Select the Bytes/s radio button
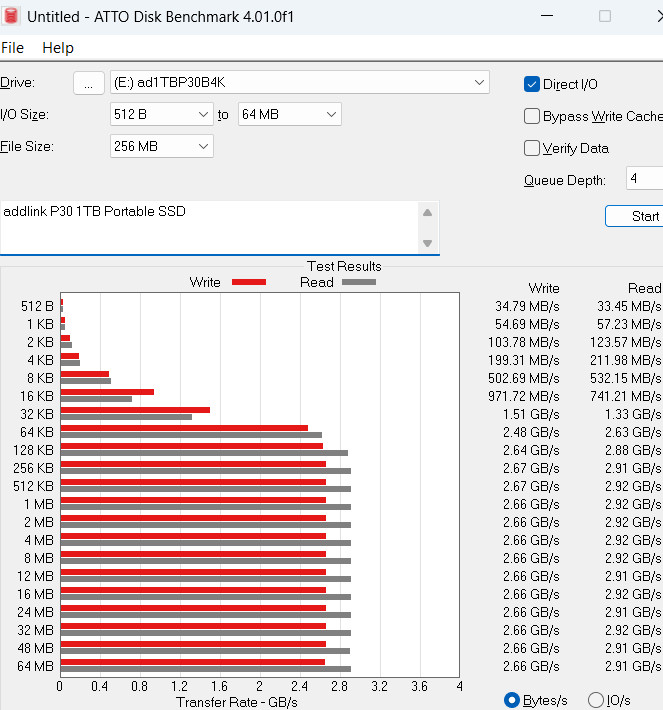663x710 pixels. (x=512, y=700)
